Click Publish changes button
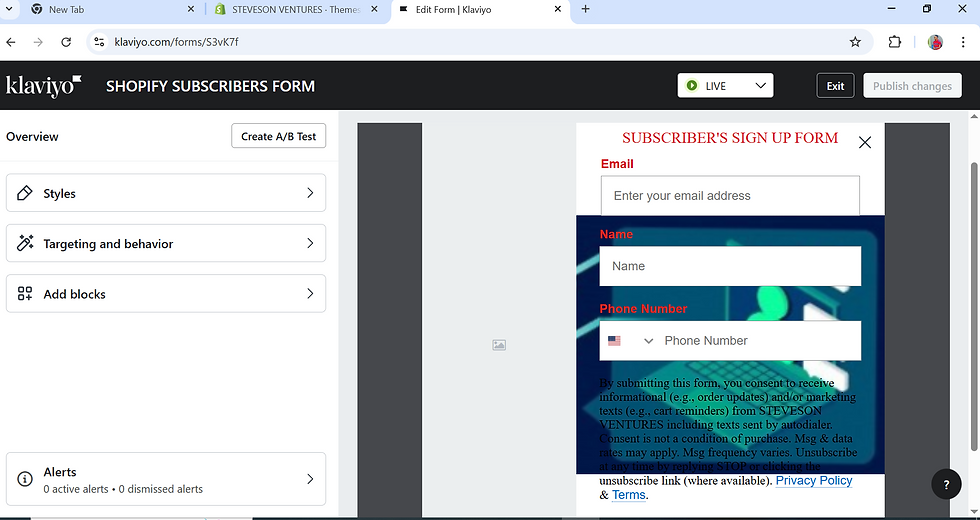980x520 pixels. tap(912, 86)
